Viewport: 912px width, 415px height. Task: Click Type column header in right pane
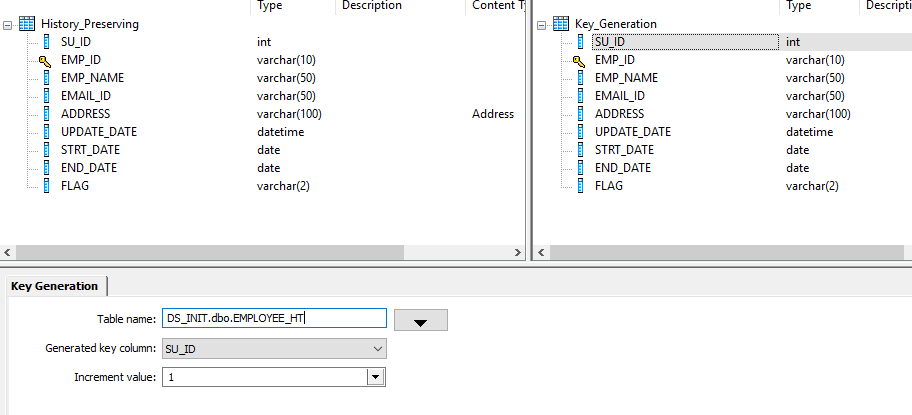click(x=799, y=5)
